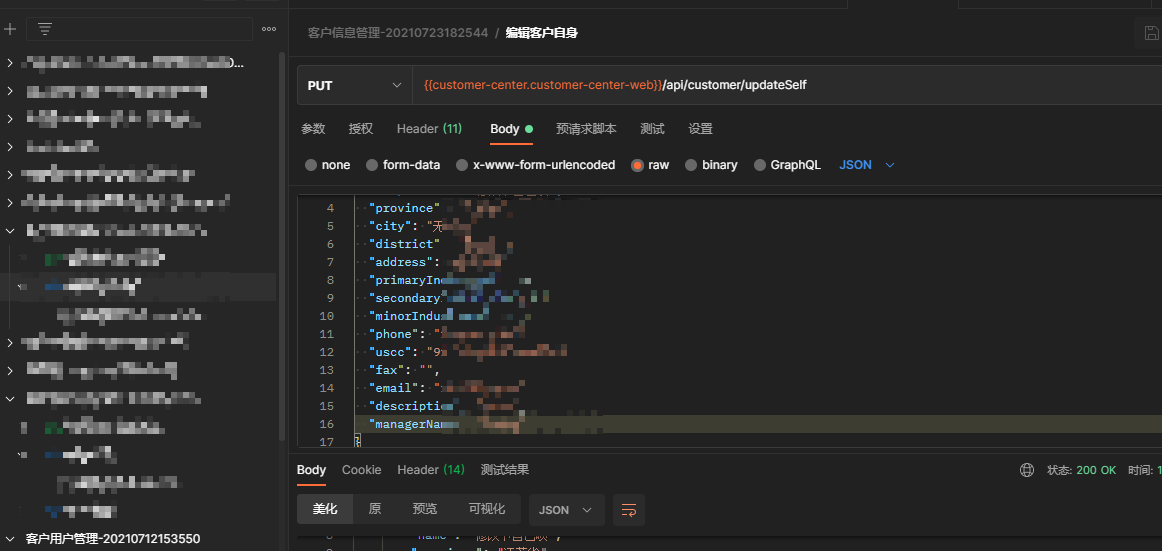The height and width of the screenshot is (551, 1162).
Task: Open the 参数 request tab
Action: pyautogui.click(x=313, y=129)
